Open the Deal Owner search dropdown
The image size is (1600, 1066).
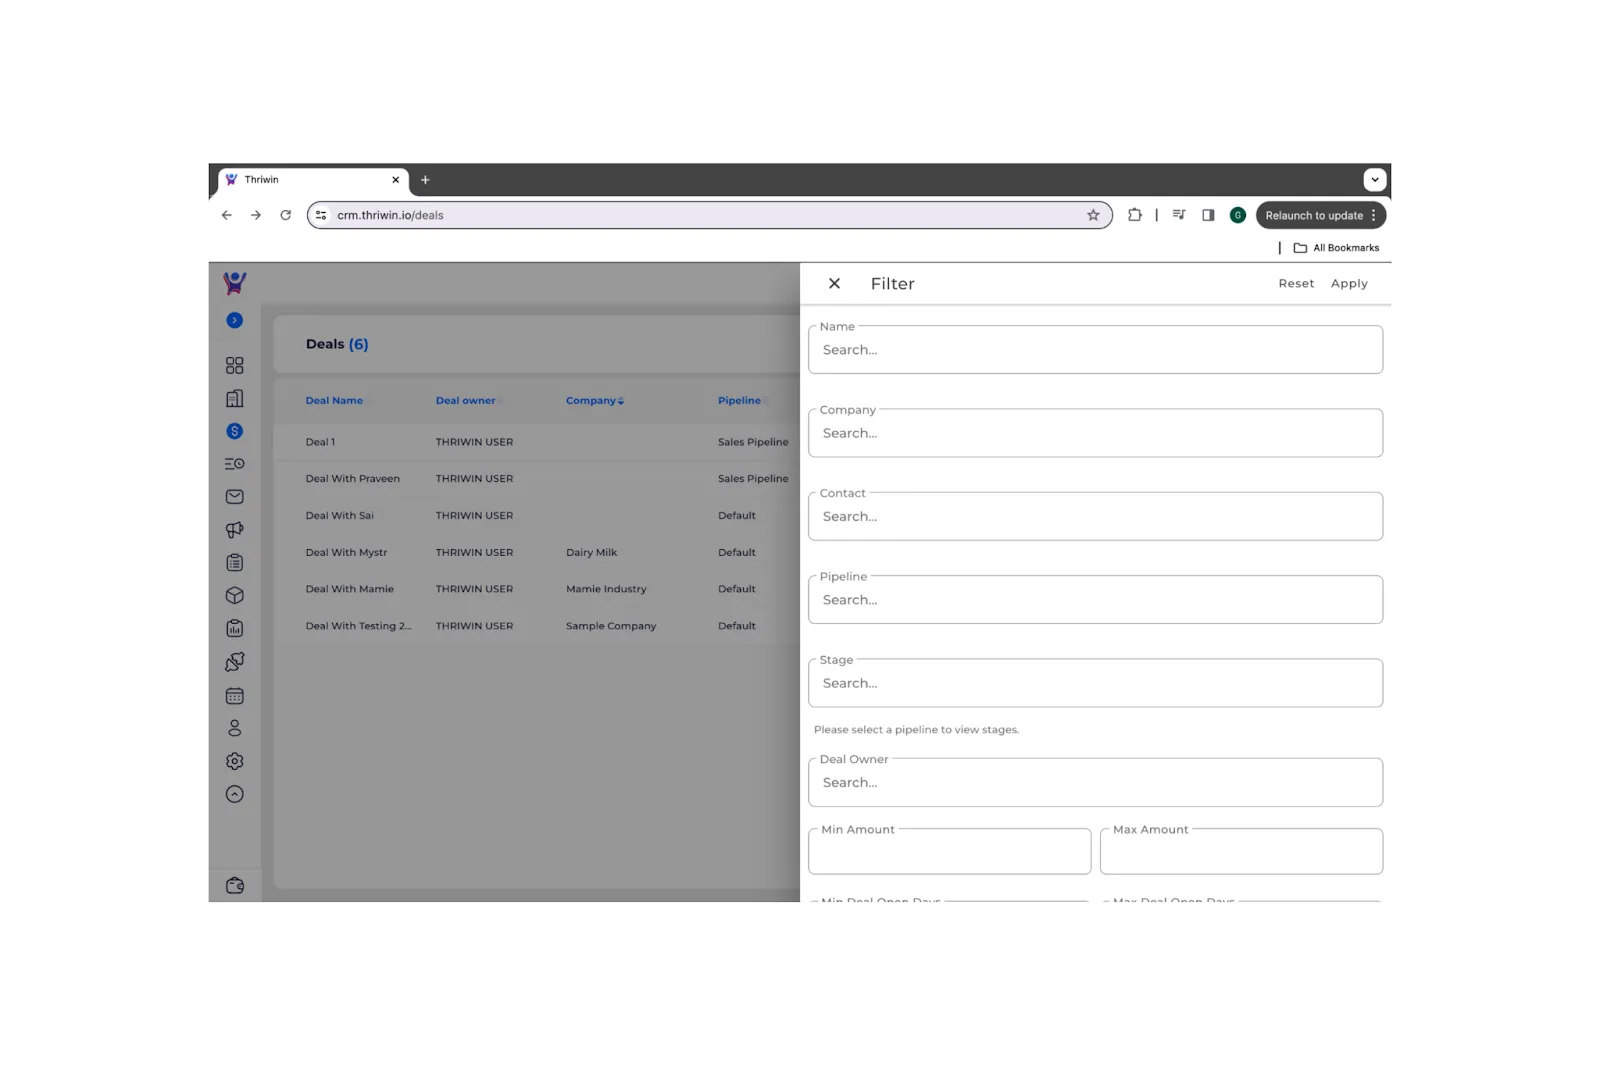click(x=1096, y=783)
